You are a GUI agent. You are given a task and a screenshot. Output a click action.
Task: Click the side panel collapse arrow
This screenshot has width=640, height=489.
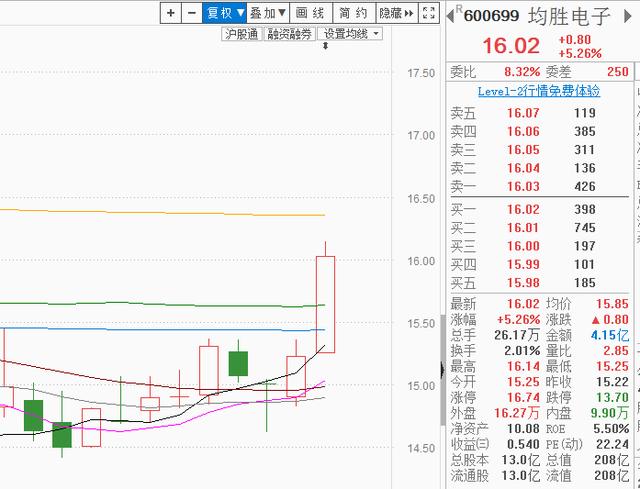(442, 371)
